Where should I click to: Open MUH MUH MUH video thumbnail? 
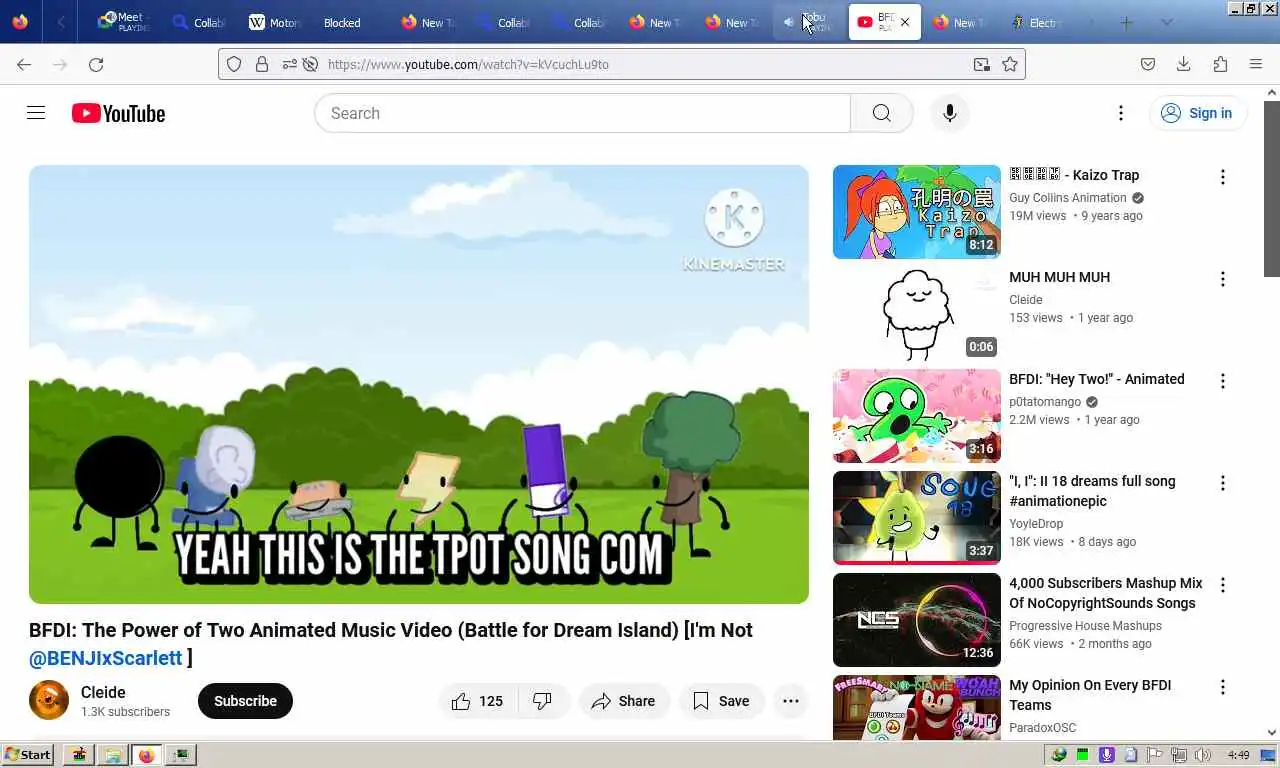click(917, 314)
